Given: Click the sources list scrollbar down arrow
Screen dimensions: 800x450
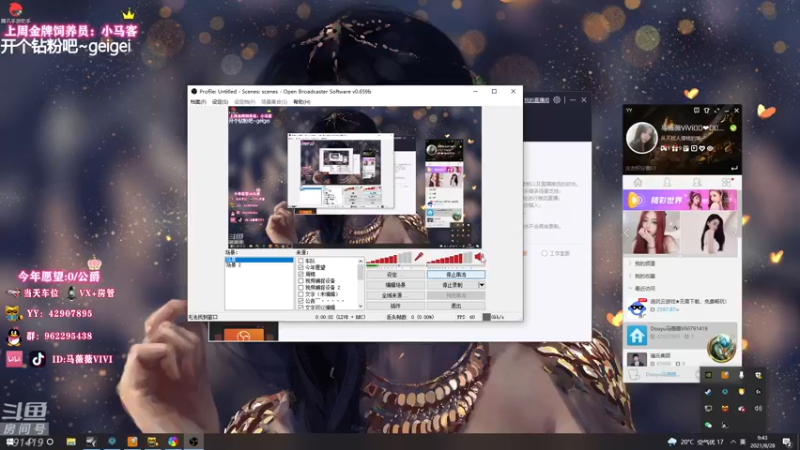Looking at the screenshot, I should pos(361,306).
